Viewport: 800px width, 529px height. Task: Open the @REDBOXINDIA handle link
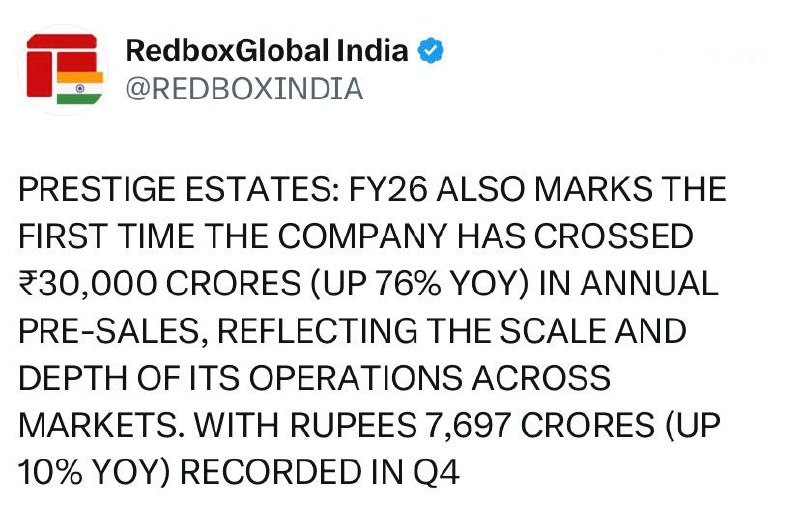click(x=244, y=89)
